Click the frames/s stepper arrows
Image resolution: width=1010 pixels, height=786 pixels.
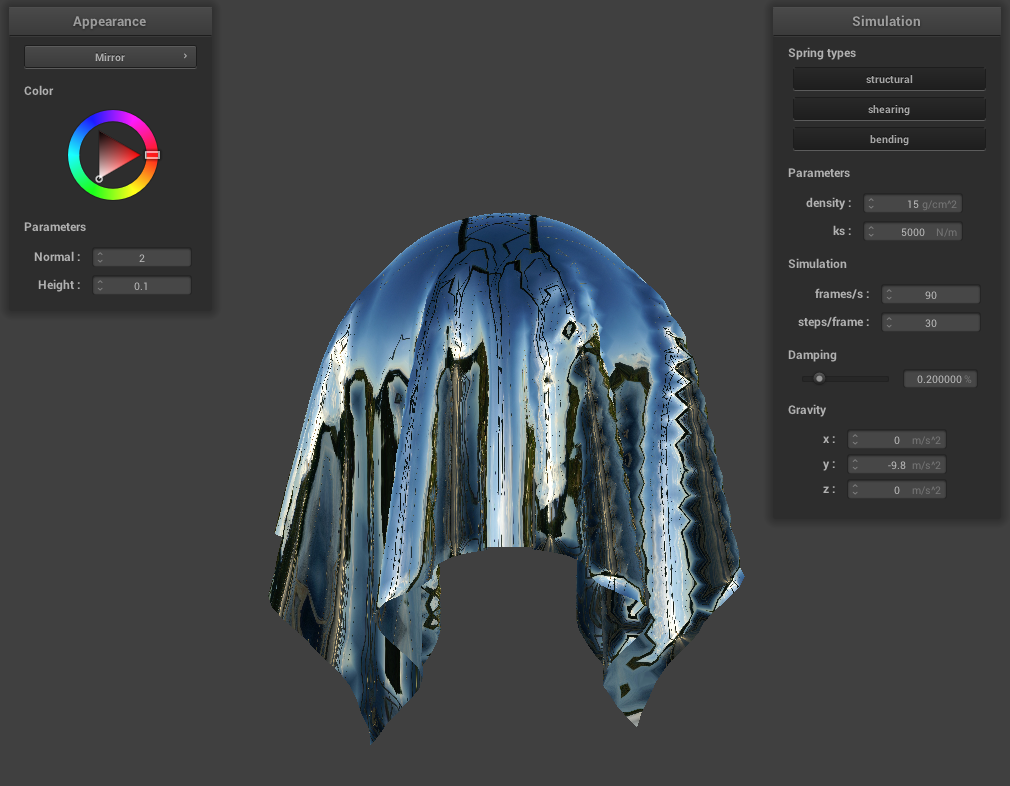889,295
